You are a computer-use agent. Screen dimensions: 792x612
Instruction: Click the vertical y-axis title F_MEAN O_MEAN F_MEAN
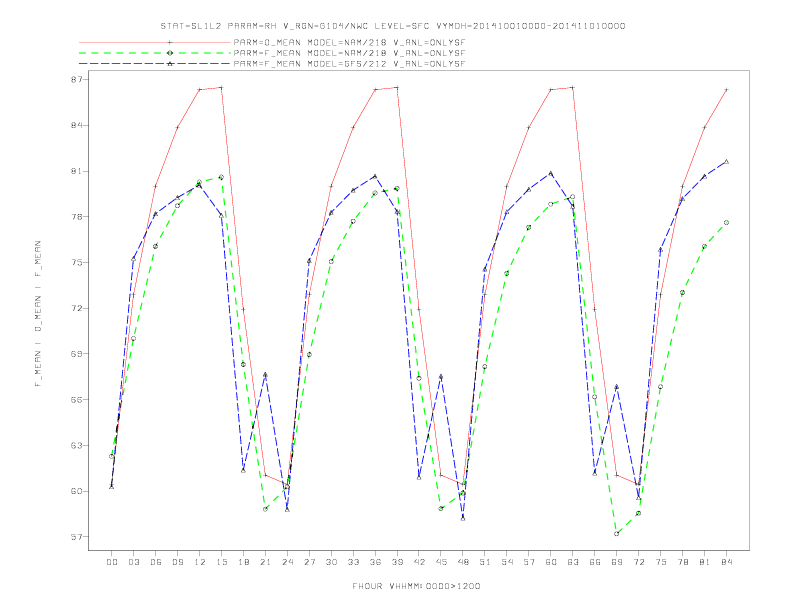[38, 314]
